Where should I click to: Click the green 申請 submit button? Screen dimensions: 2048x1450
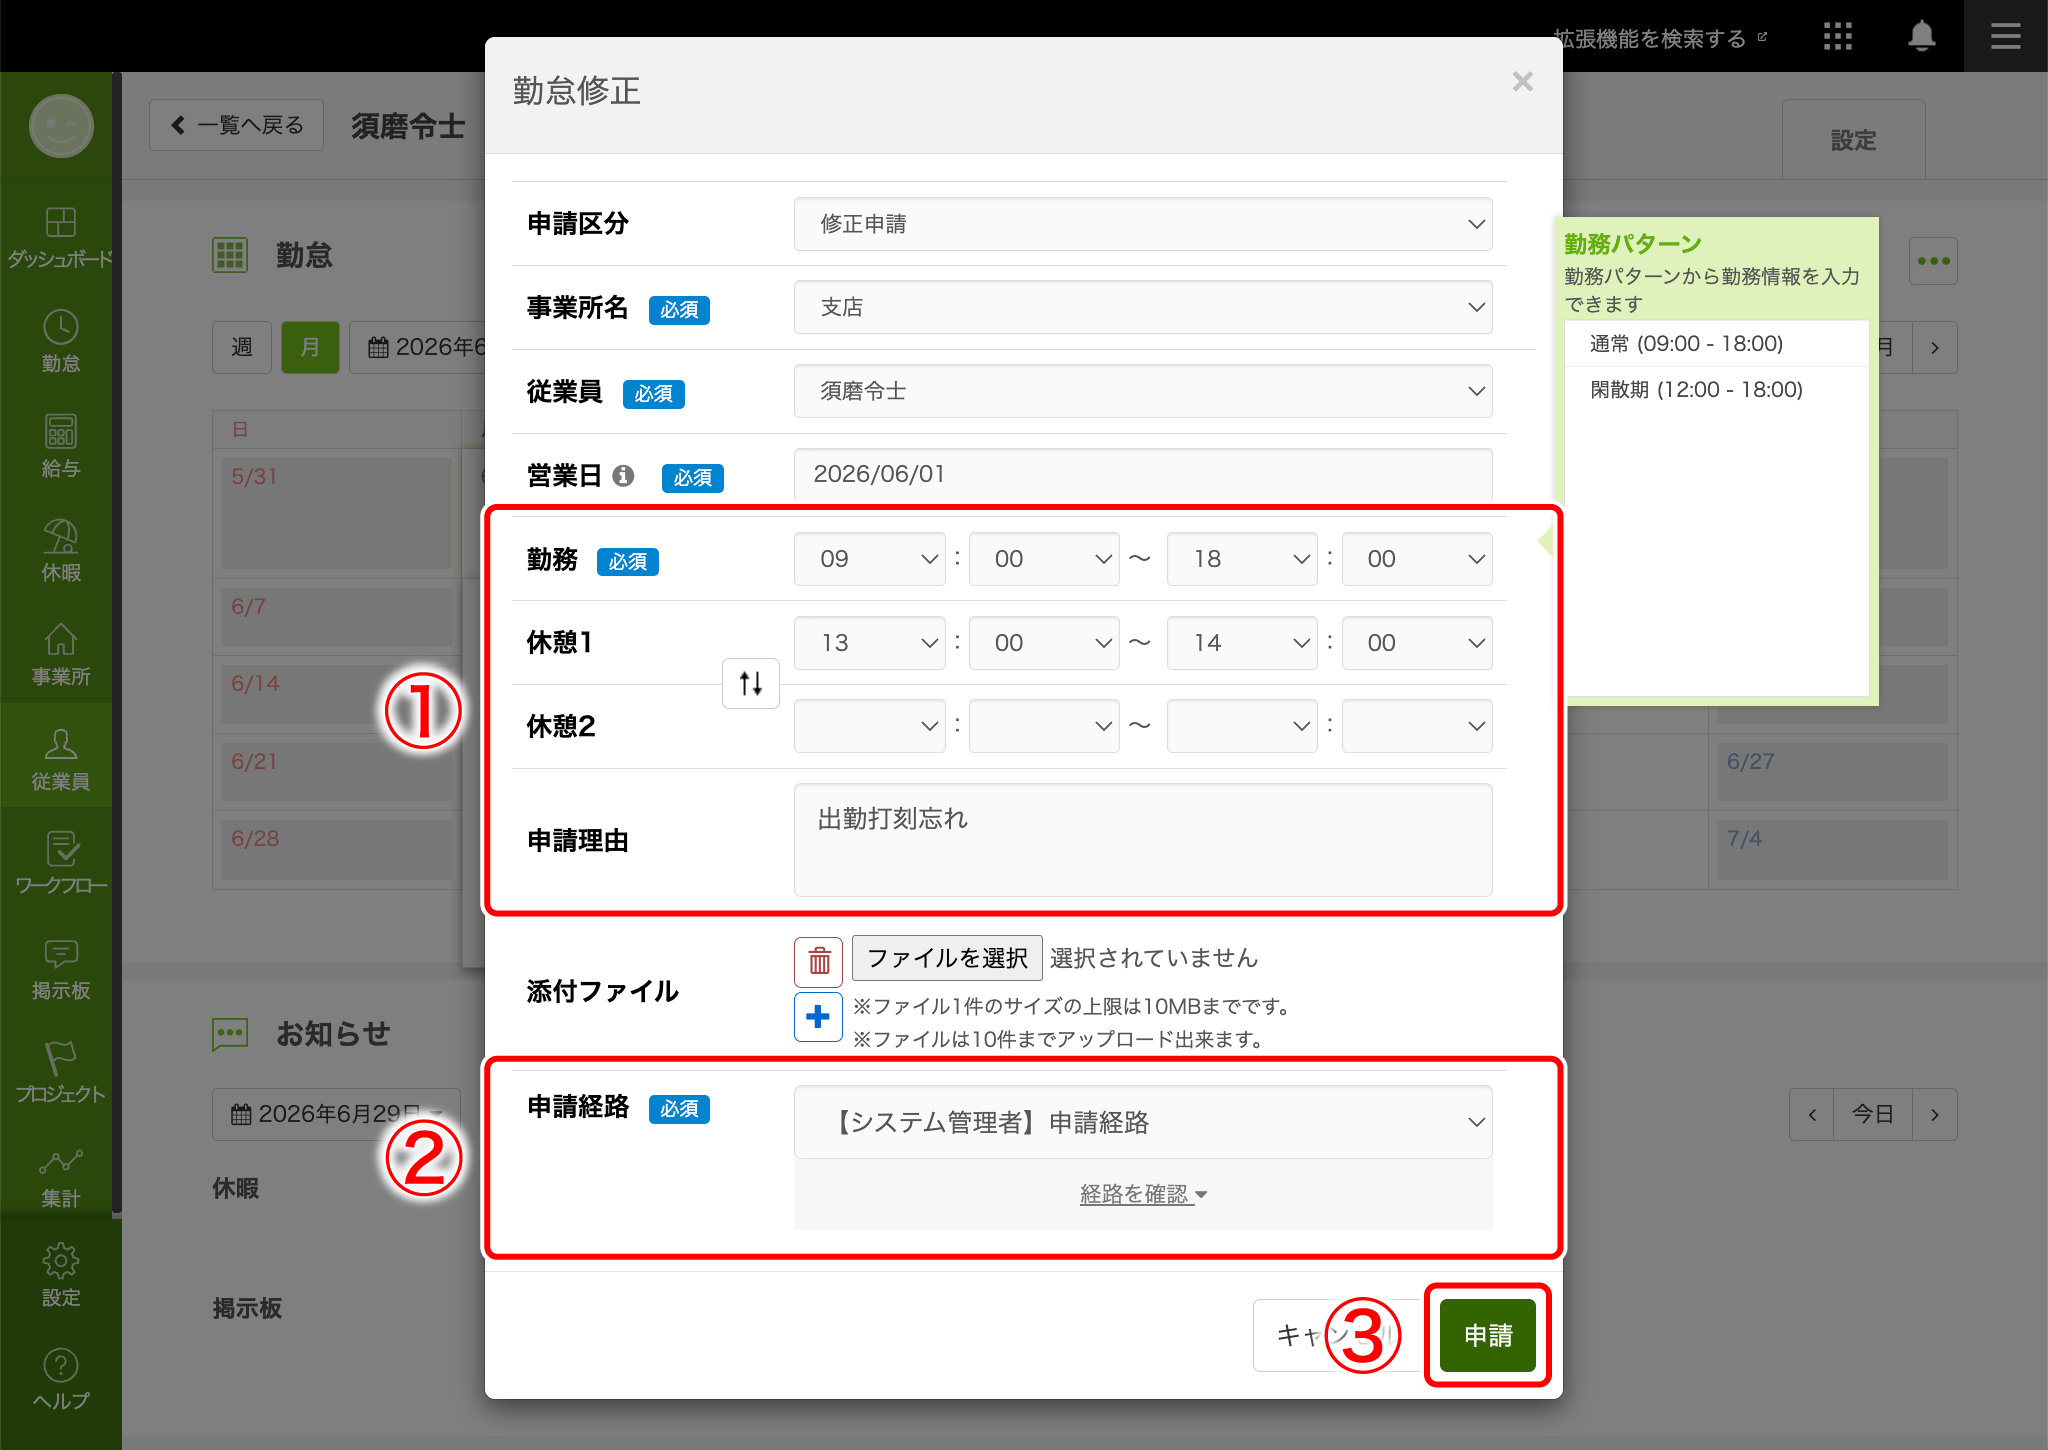(1487, 1335)
